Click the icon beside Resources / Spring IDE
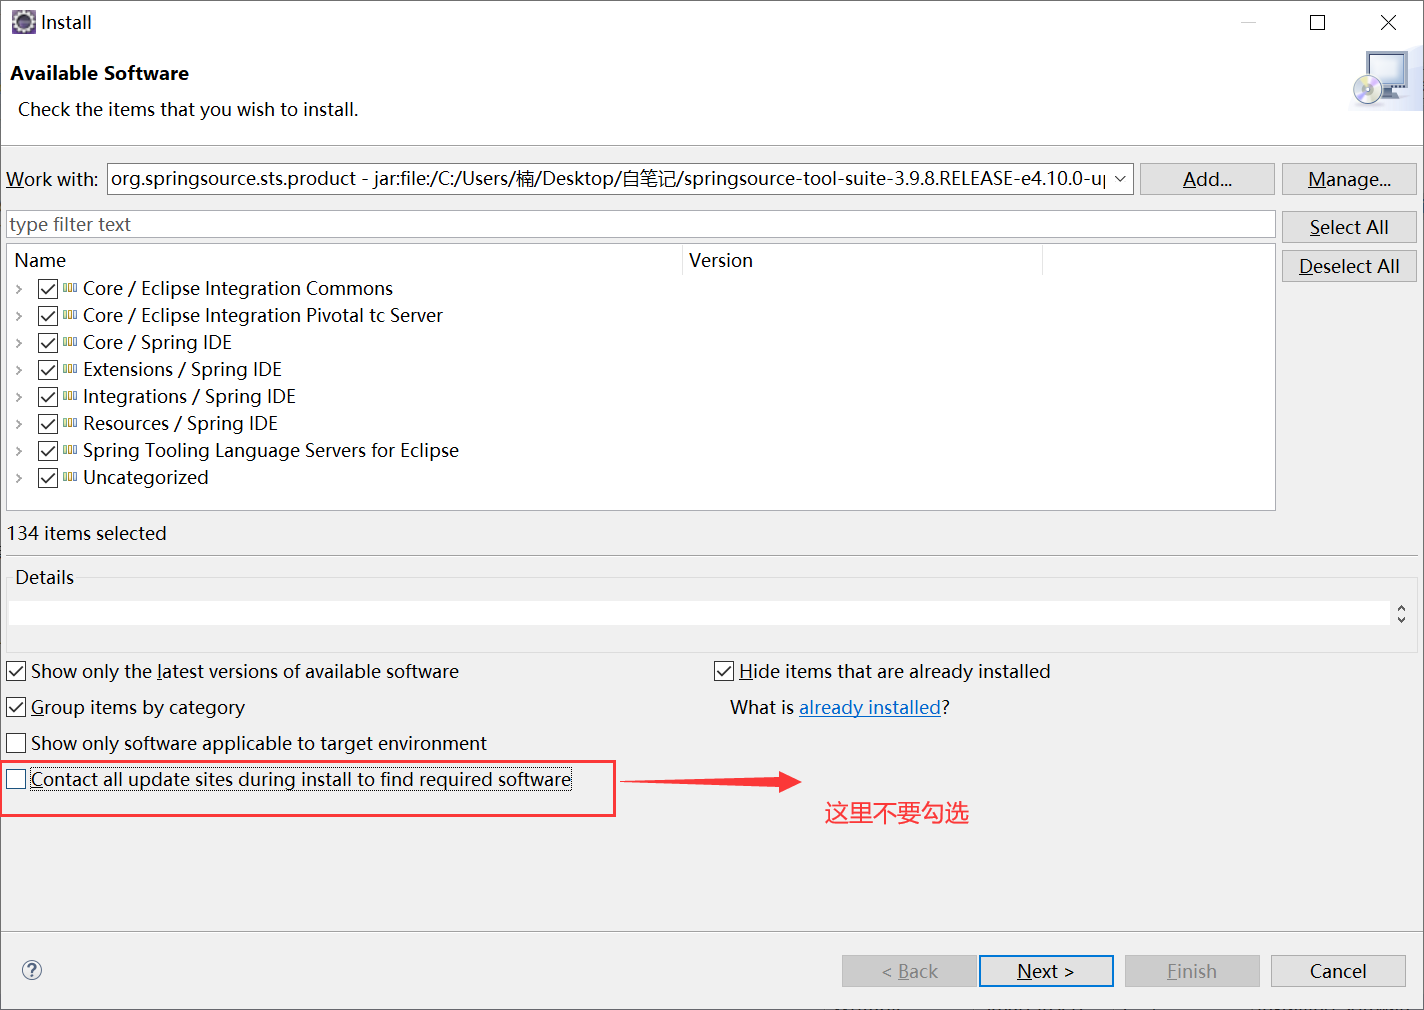1424x1010 pixels. (x=70, y=423)
